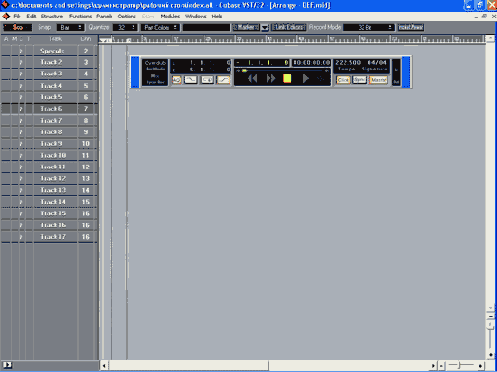Start playback with the play button
The height and width of the screenshot is (372, 497).
pyautogui.click(x=305, y=78)
